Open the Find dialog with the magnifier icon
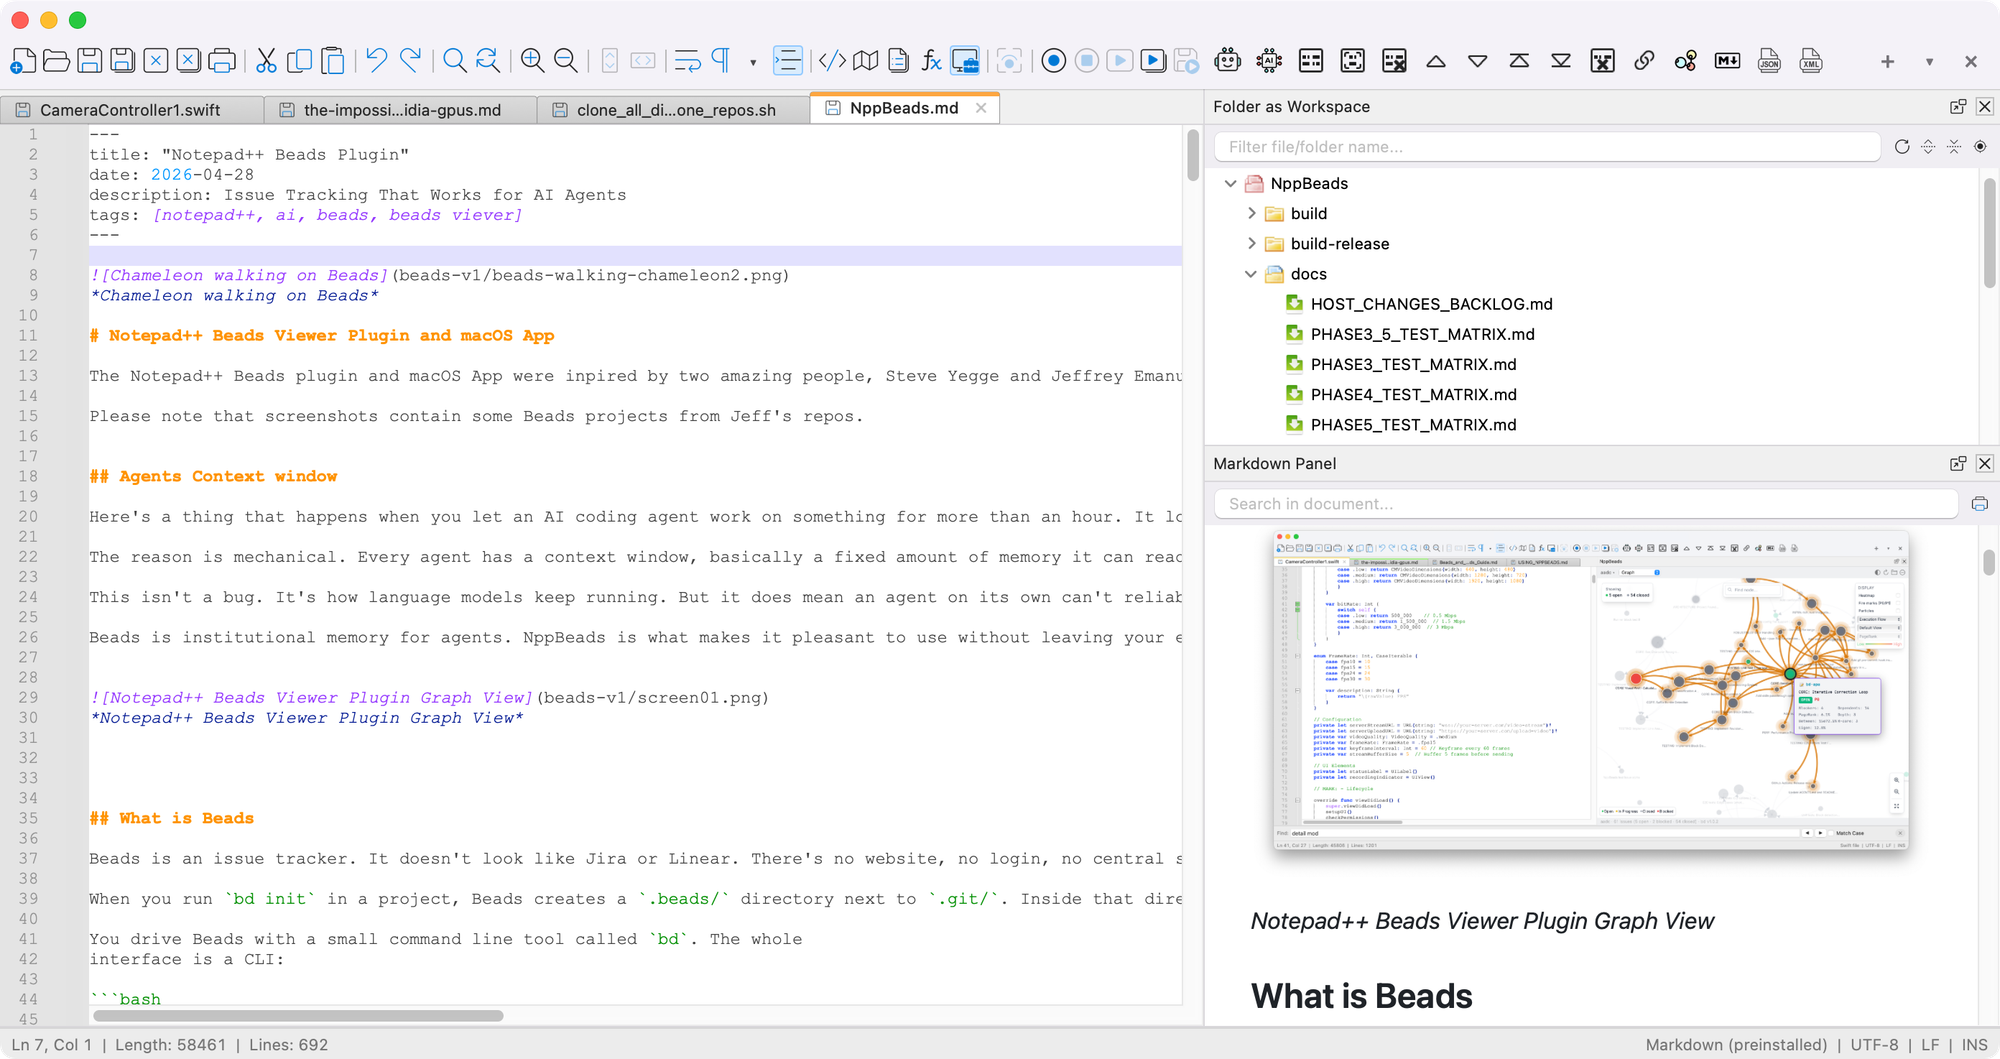 pos(453,60)
